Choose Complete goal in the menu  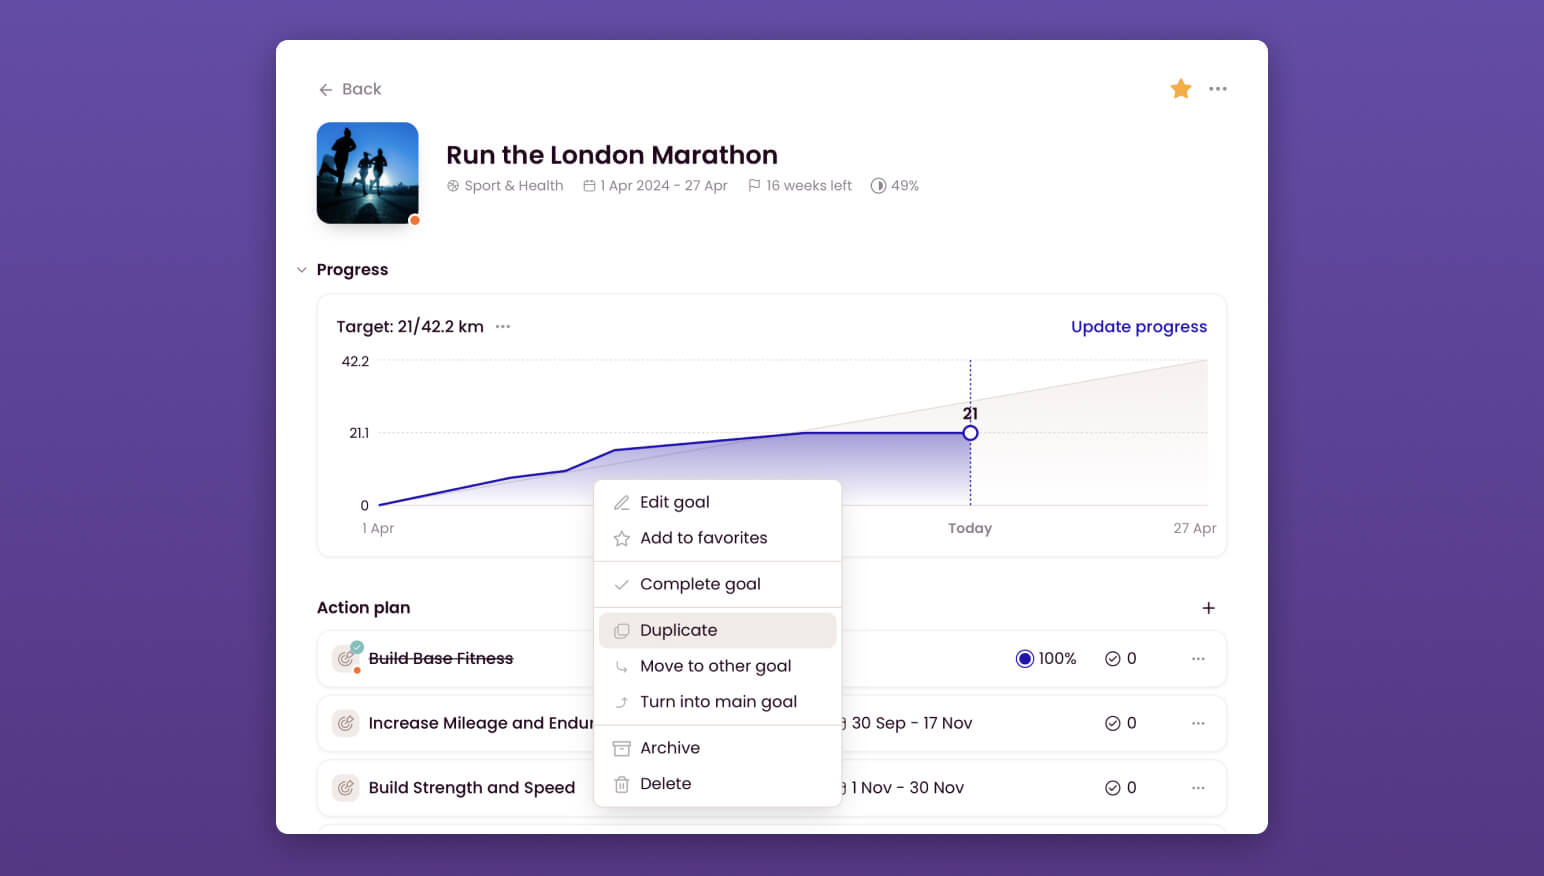[717, 584]
